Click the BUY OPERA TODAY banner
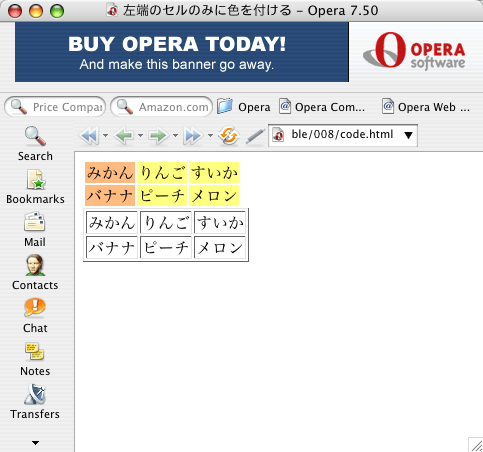Screen dimensions: 483x452 (182, 52)
